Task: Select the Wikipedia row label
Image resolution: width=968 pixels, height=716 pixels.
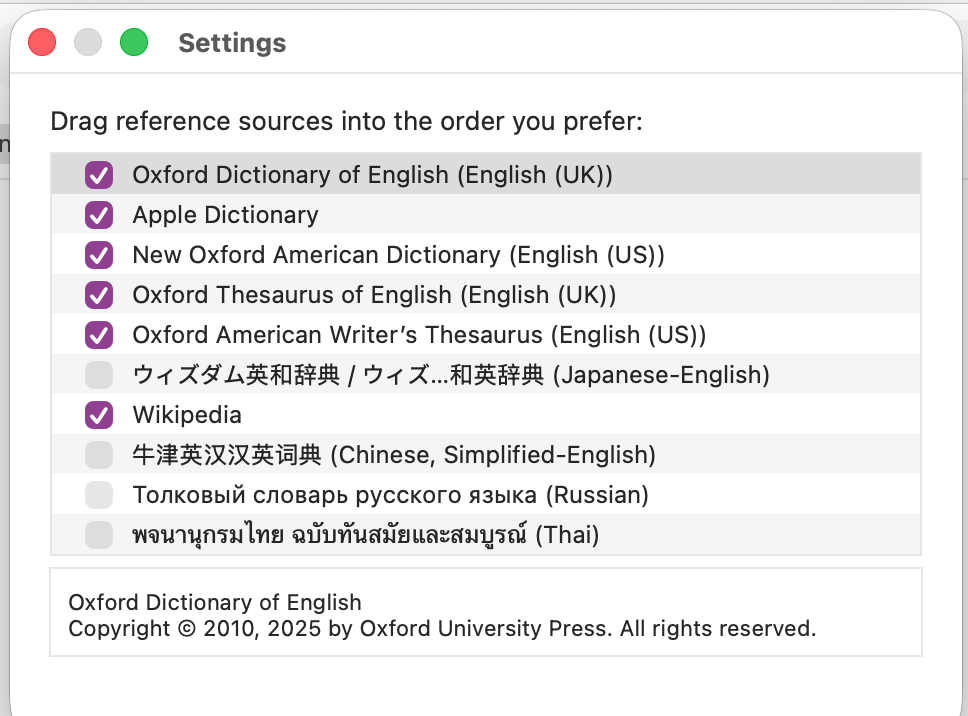Action: coord(187,415)
